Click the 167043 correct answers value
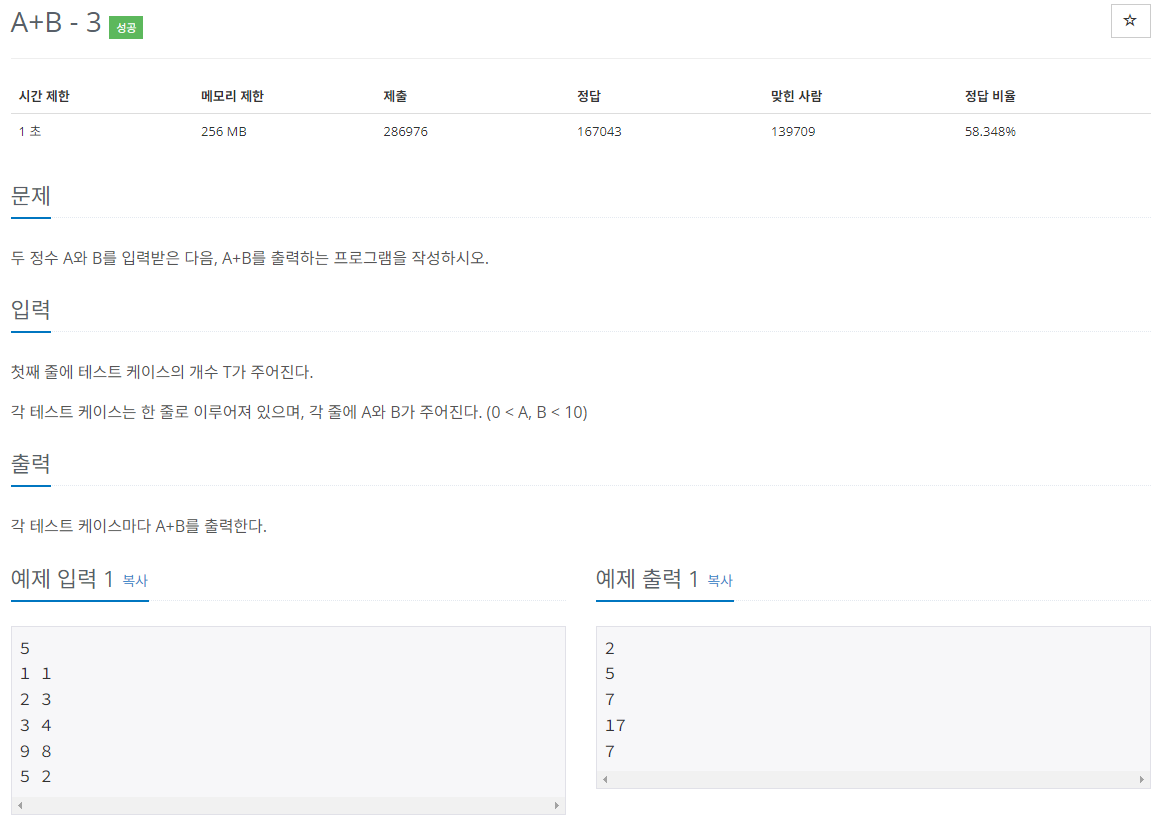1171x820 pixels. click(x=599, y=131)
